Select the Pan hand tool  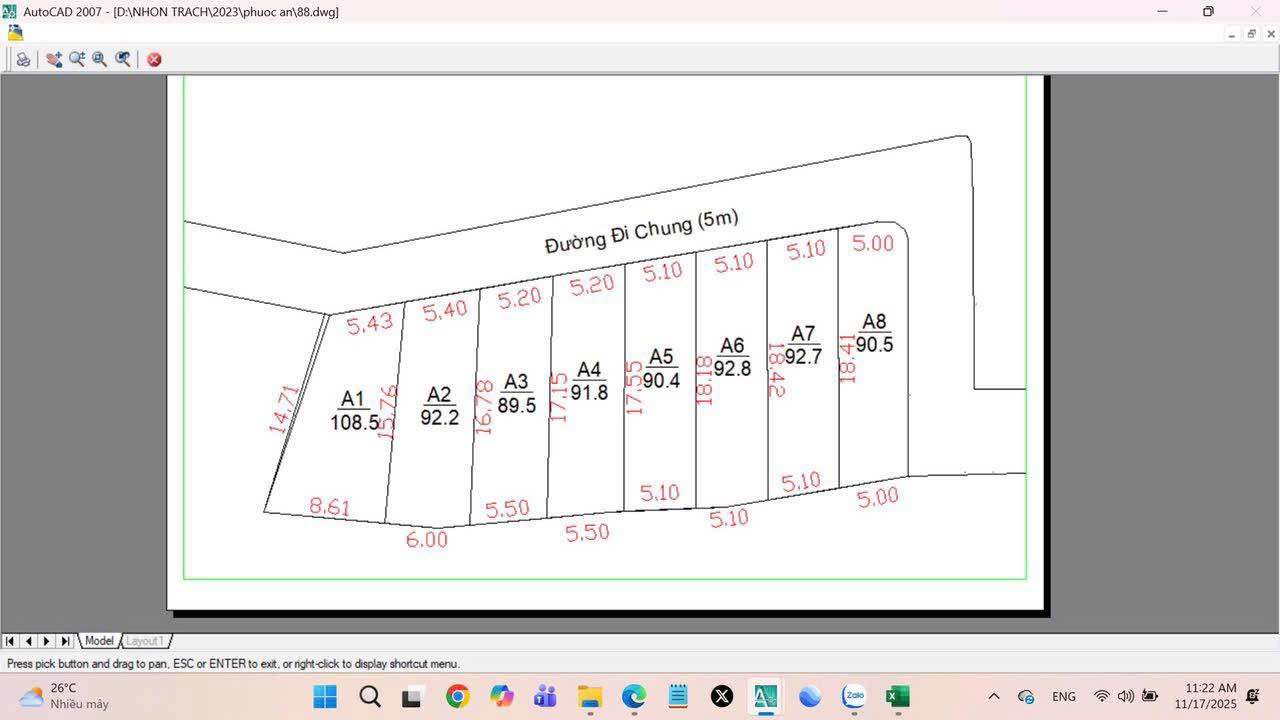click(54, 60)
